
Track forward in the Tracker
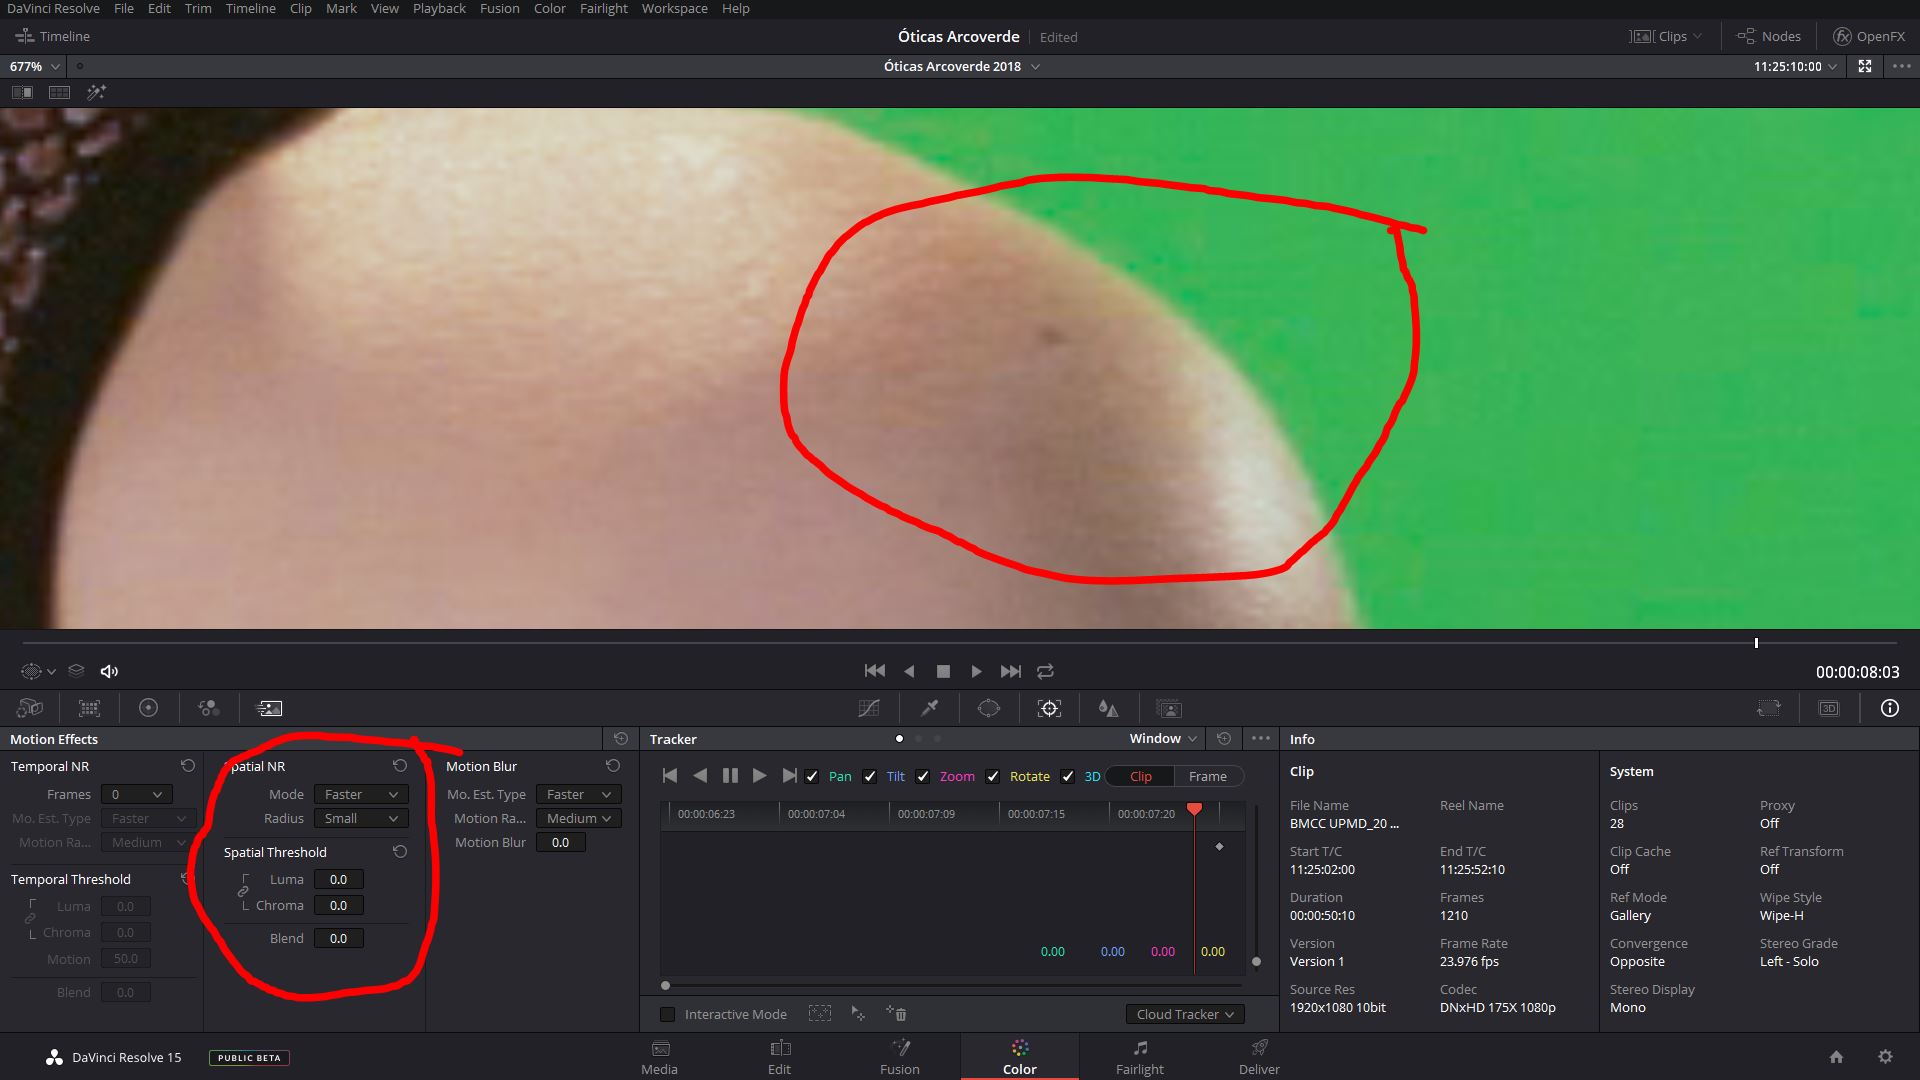point(759,776)
